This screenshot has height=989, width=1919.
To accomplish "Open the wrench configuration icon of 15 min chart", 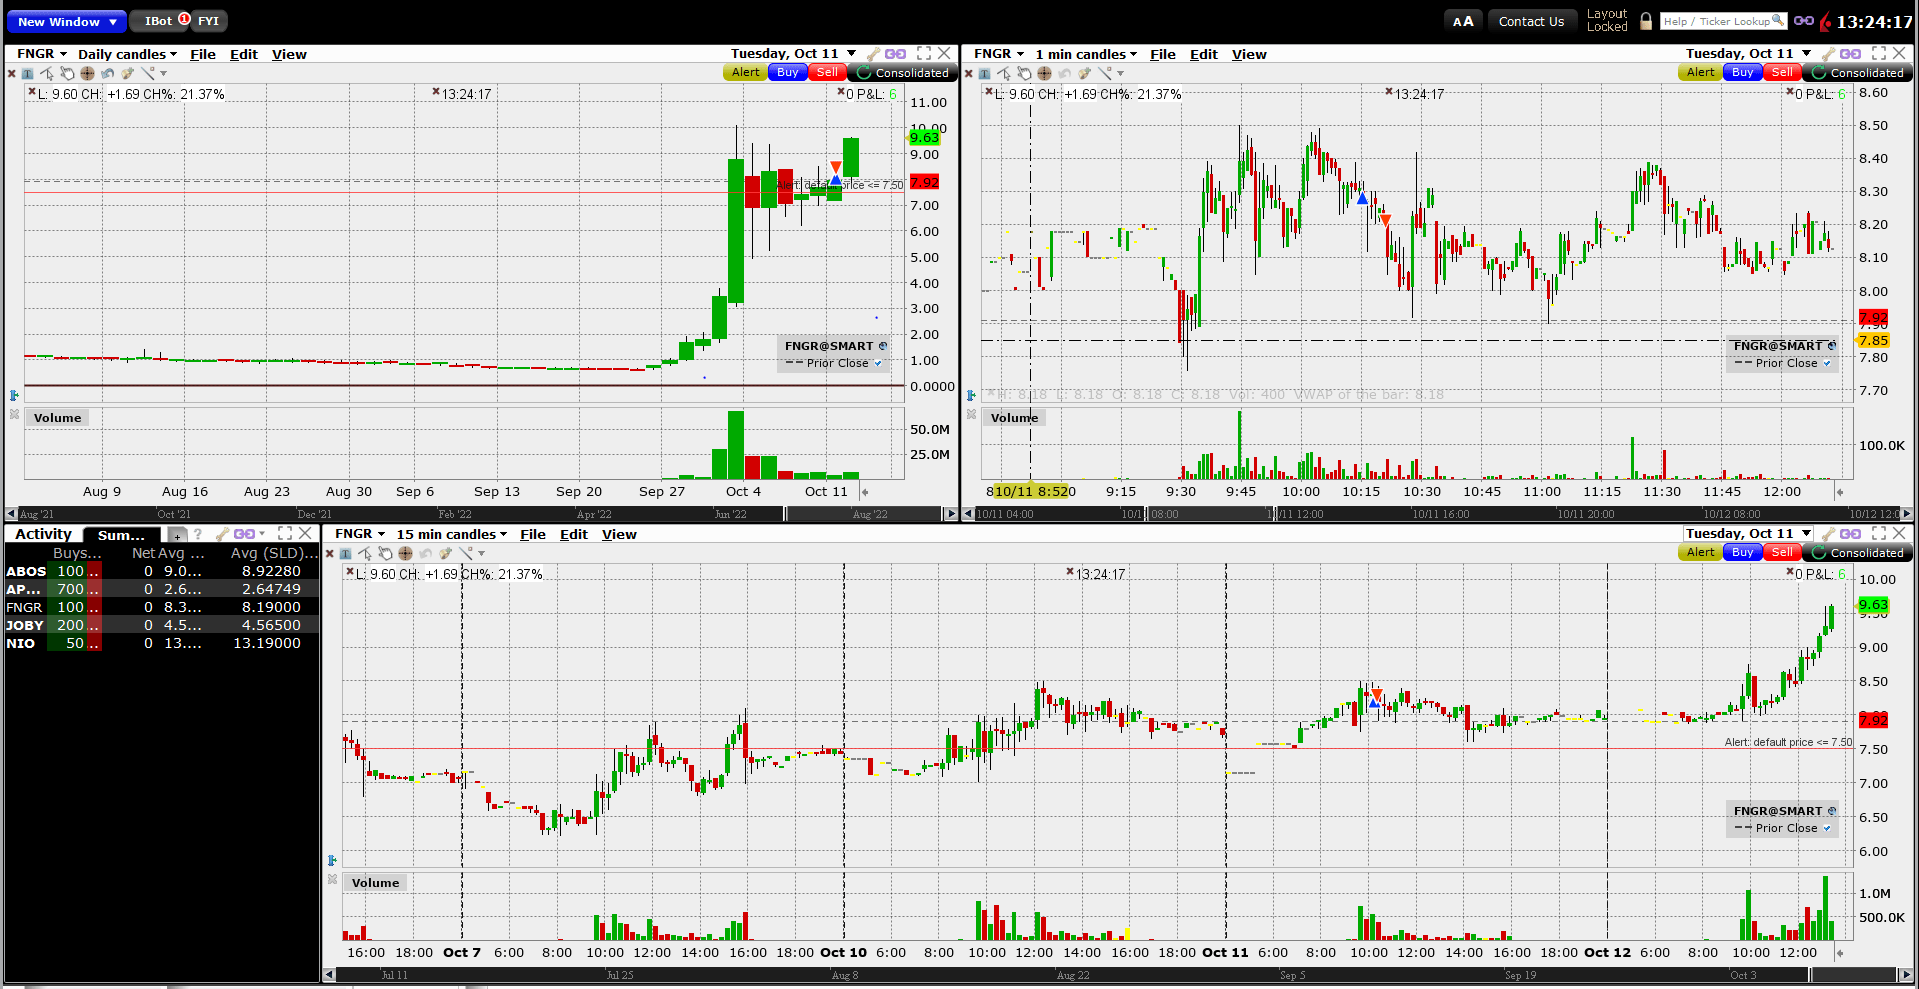I will 1829,534.
